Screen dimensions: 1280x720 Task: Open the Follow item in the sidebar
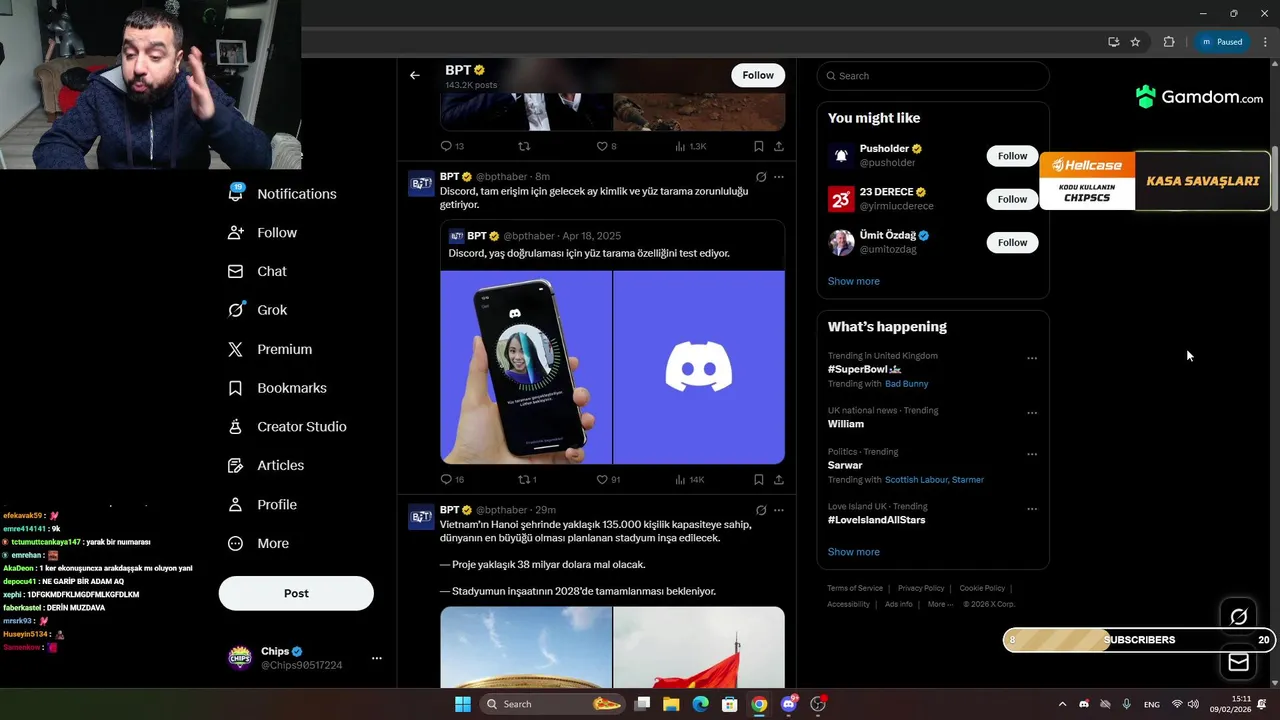[263, 233]
